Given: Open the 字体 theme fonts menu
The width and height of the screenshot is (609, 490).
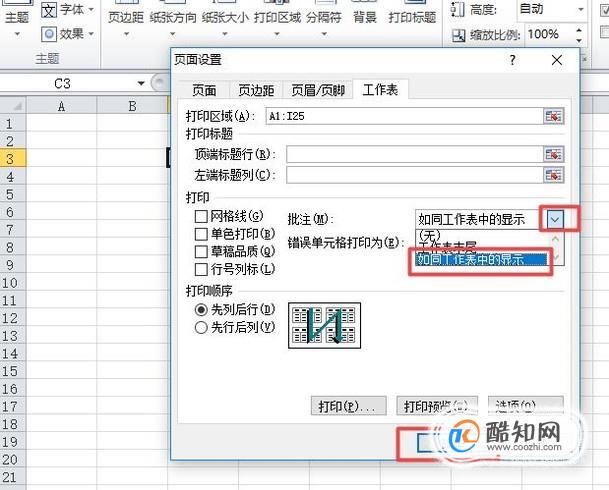Looking at the screenshot, I should pyautogui.click(x=68, y=10).
